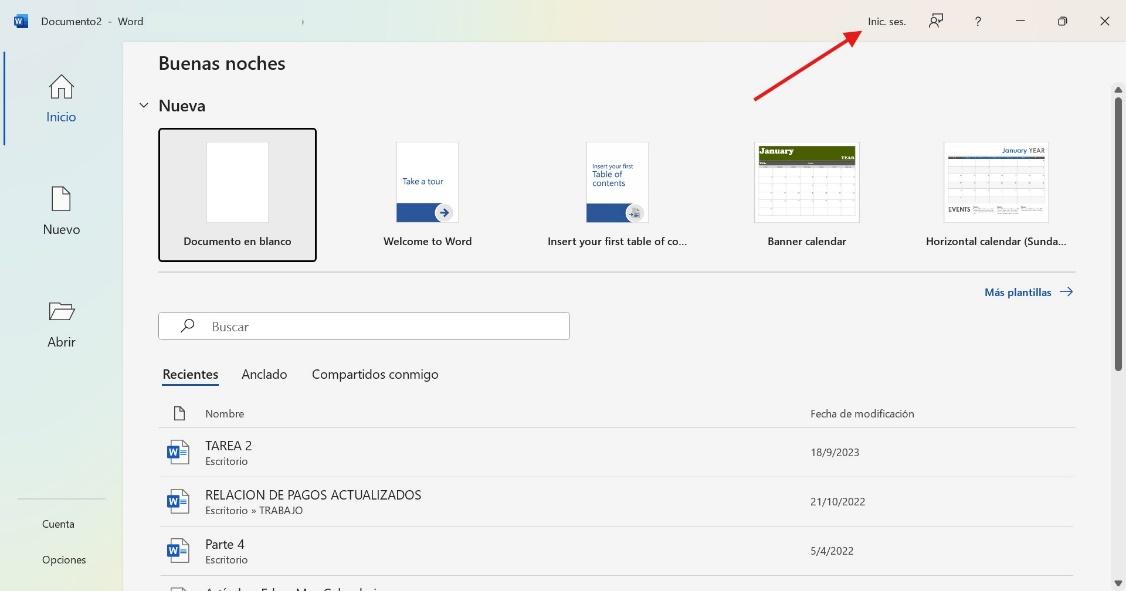
Task: Sort by the Nombre column header
Action: pos(225,414)
